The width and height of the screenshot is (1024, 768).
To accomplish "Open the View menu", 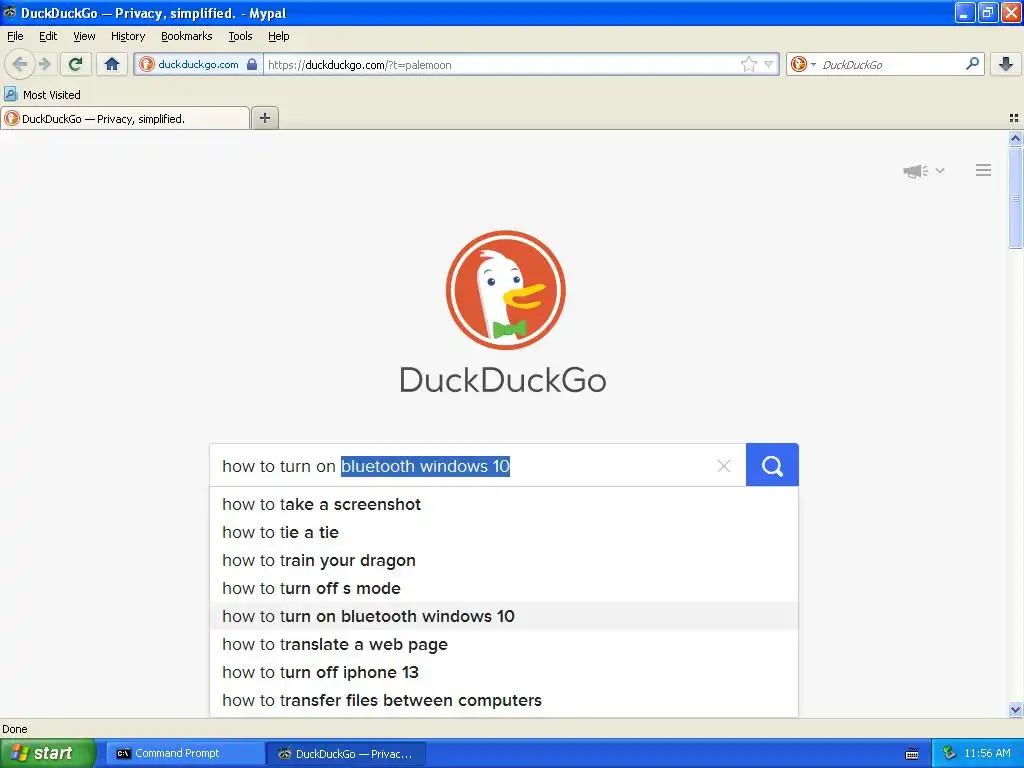I will click(x=84, y=36).
